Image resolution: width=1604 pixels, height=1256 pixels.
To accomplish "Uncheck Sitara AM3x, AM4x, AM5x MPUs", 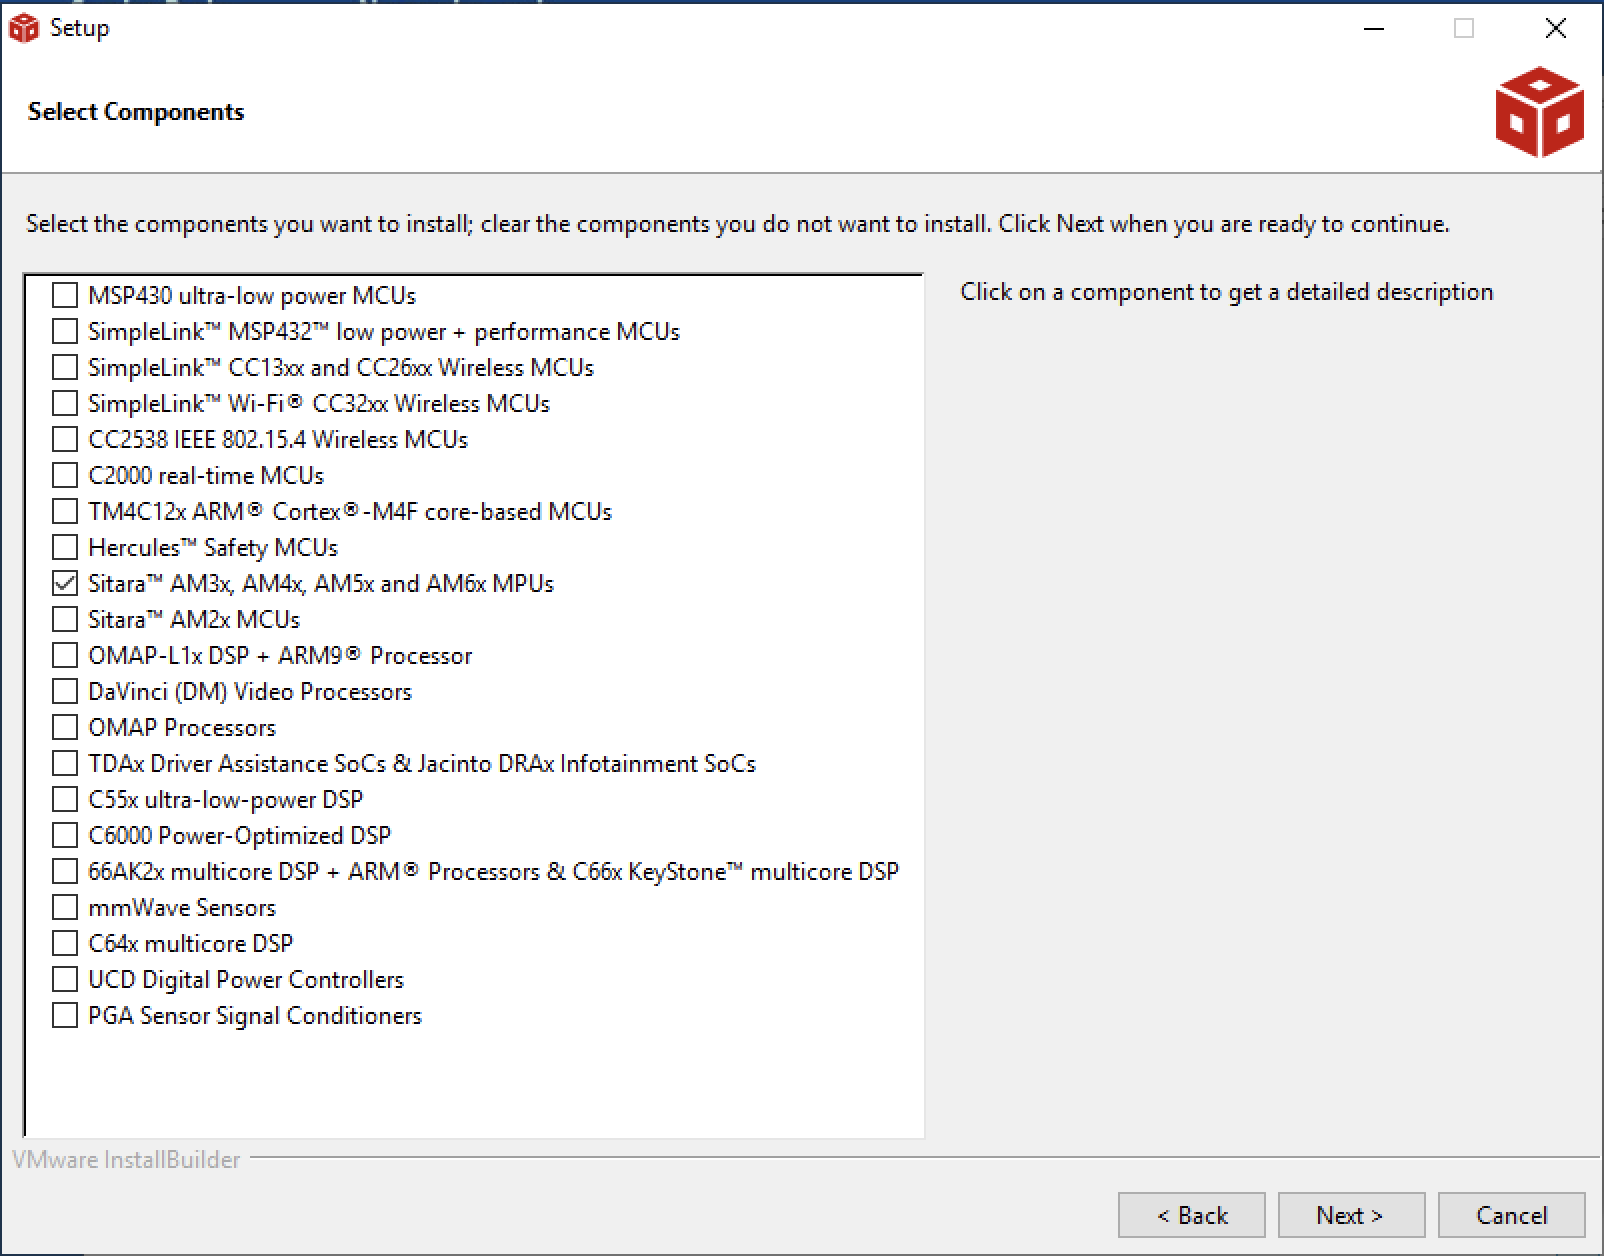I will click(x=63, y=583).
